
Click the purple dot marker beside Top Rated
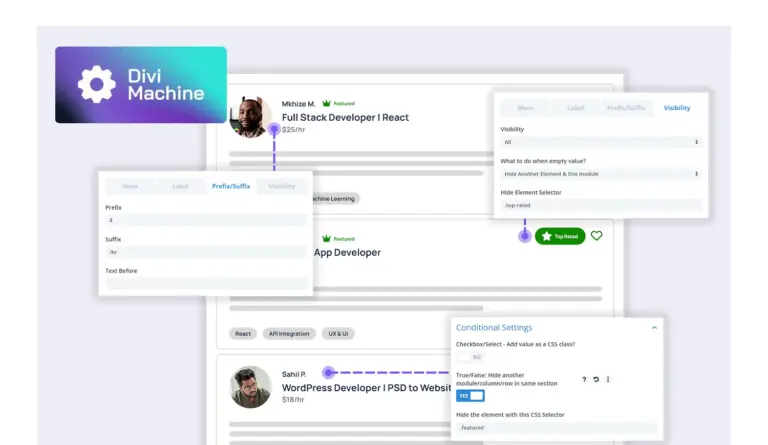(525, 236)
